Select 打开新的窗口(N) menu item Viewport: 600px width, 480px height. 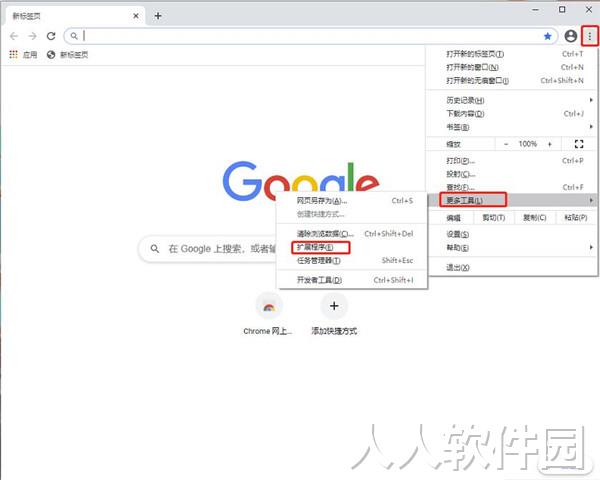(x=512, y=67)
